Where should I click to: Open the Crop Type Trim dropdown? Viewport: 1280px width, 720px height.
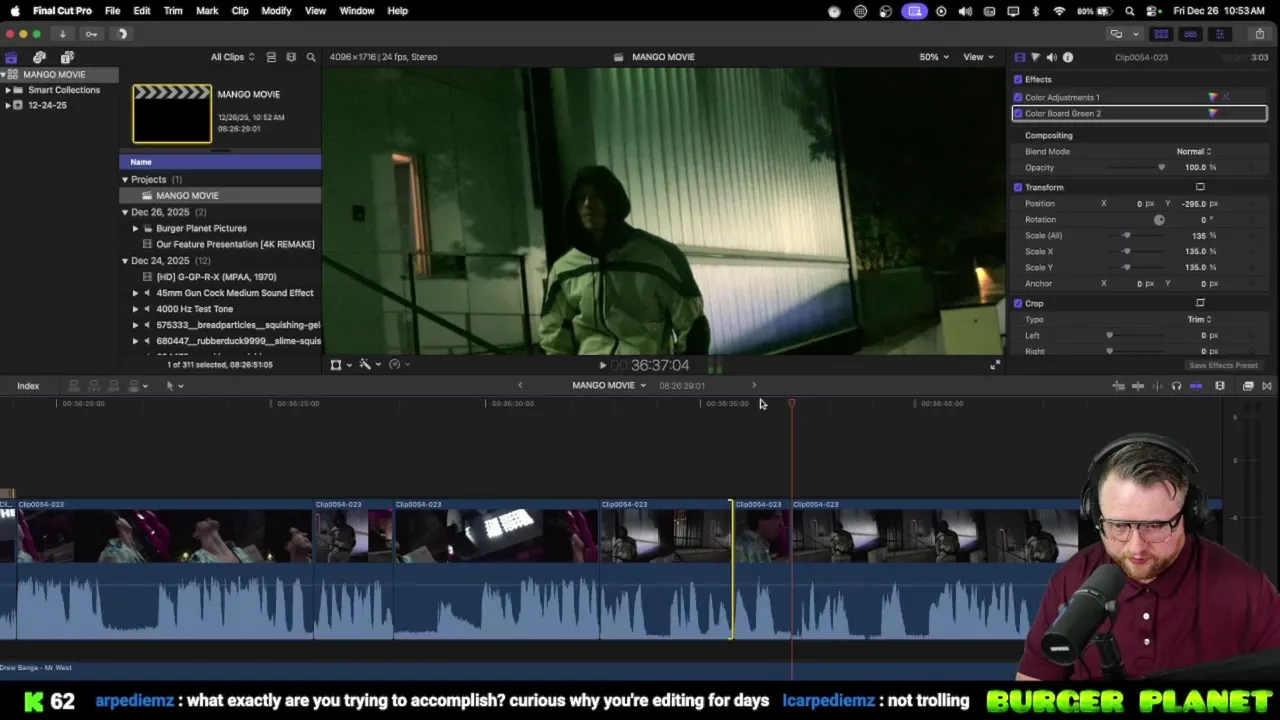tap(1199, 319)
